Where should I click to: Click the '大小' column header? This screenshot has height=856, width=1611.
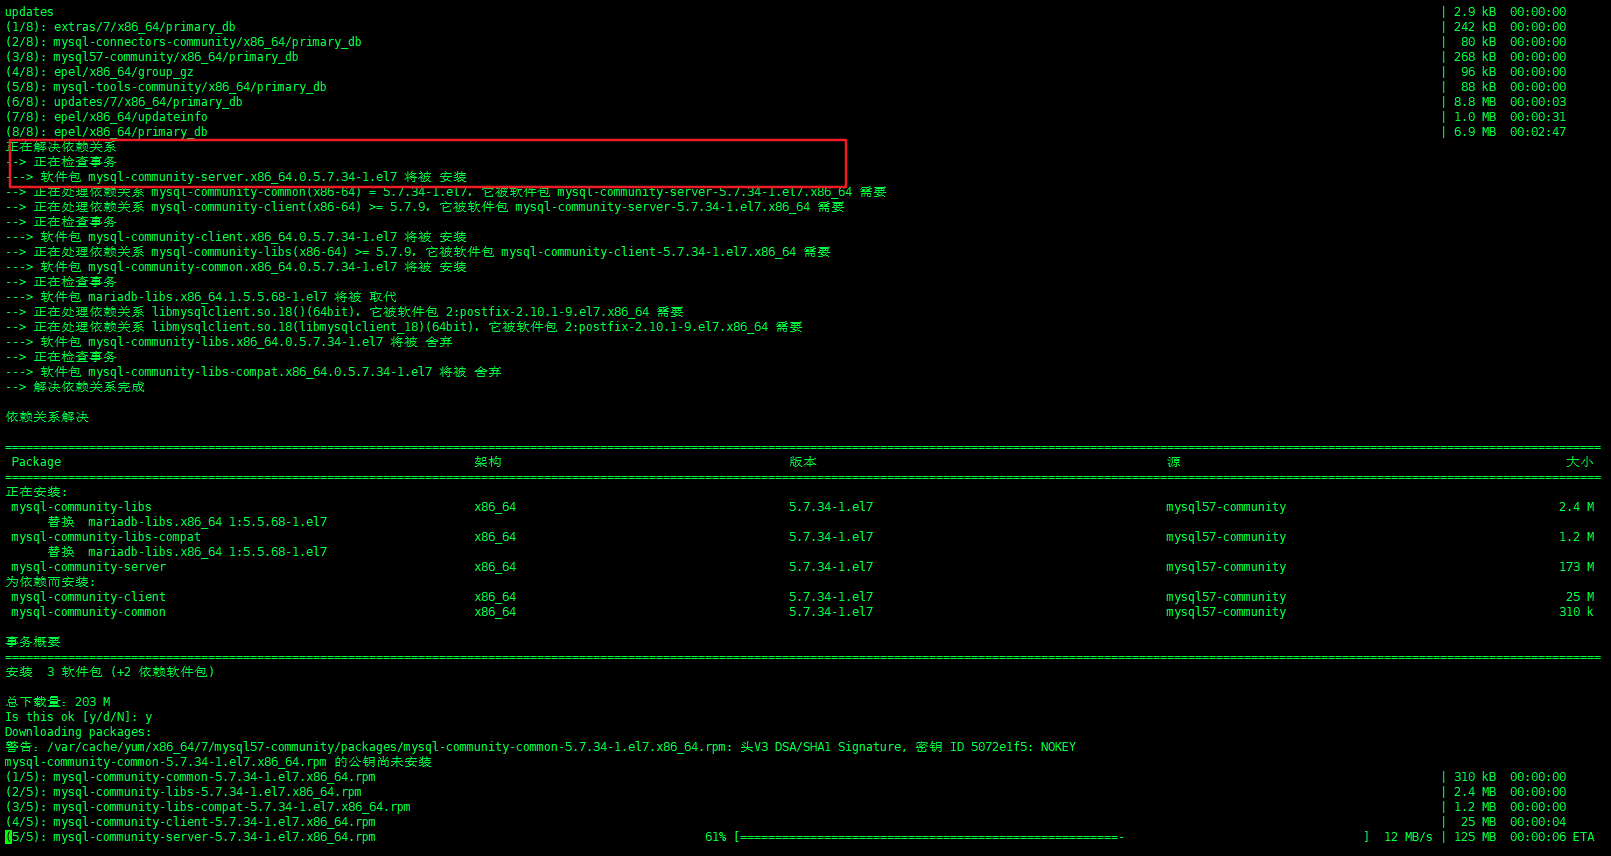point(1580,462)
